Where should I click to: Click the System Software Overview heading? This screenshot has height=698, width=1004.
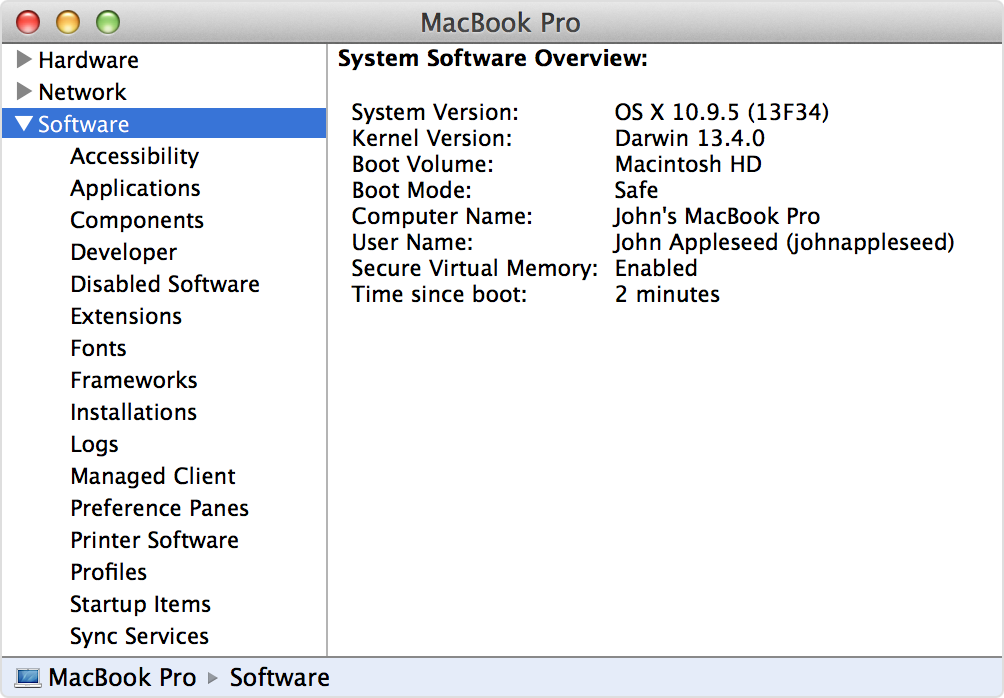(493, 58)
